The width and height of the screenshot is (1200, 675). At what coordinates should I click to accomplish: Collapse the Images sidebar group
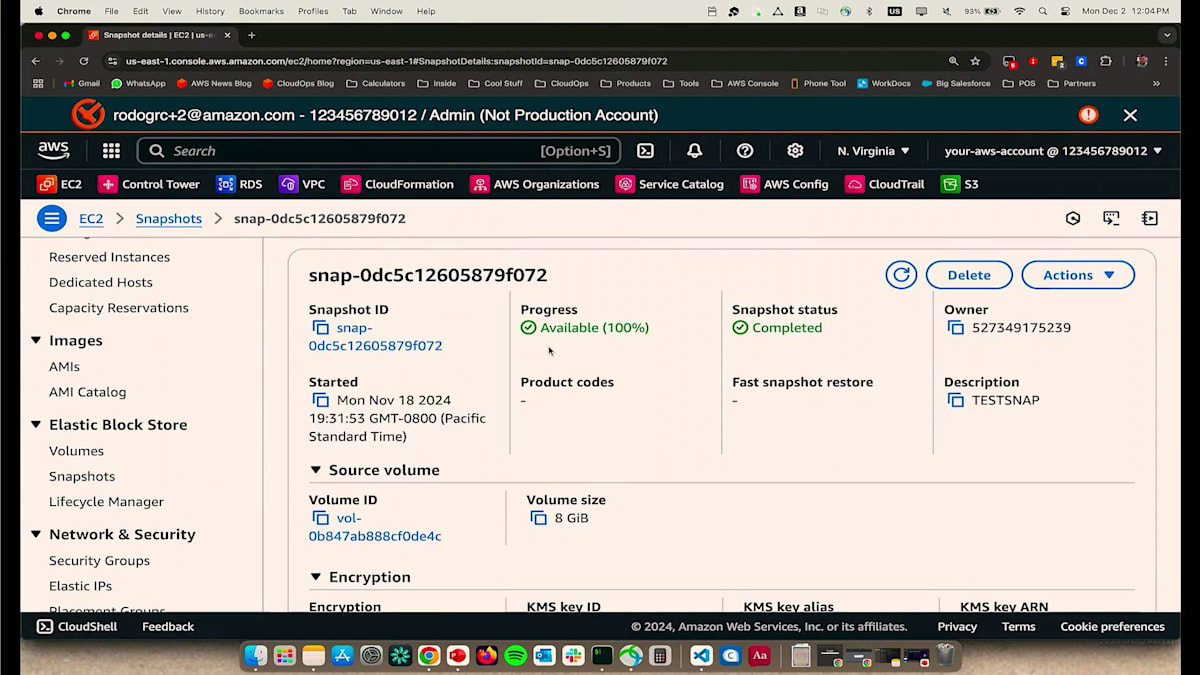point(36,341)
